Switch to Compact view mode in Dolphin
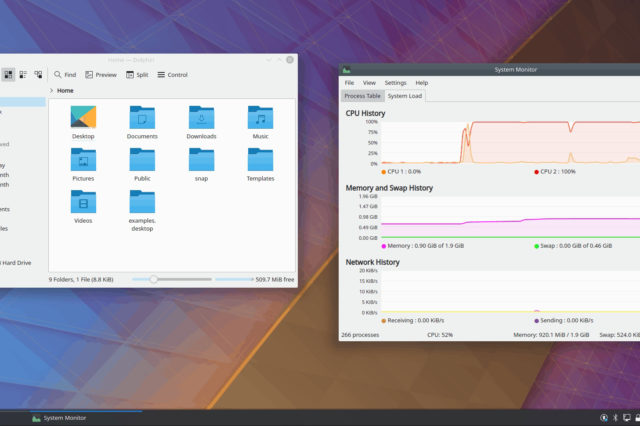 (23, 74)
